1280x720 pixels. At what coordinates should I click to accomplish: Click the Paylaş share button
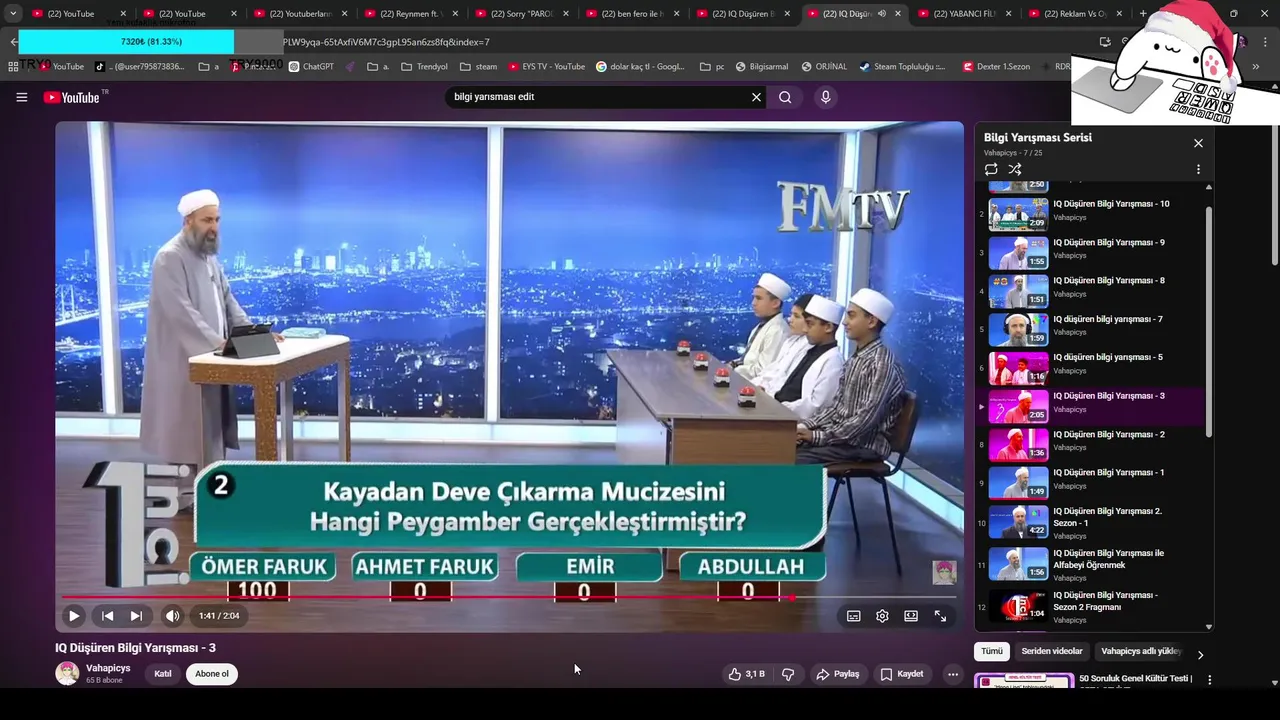point(838,674)
